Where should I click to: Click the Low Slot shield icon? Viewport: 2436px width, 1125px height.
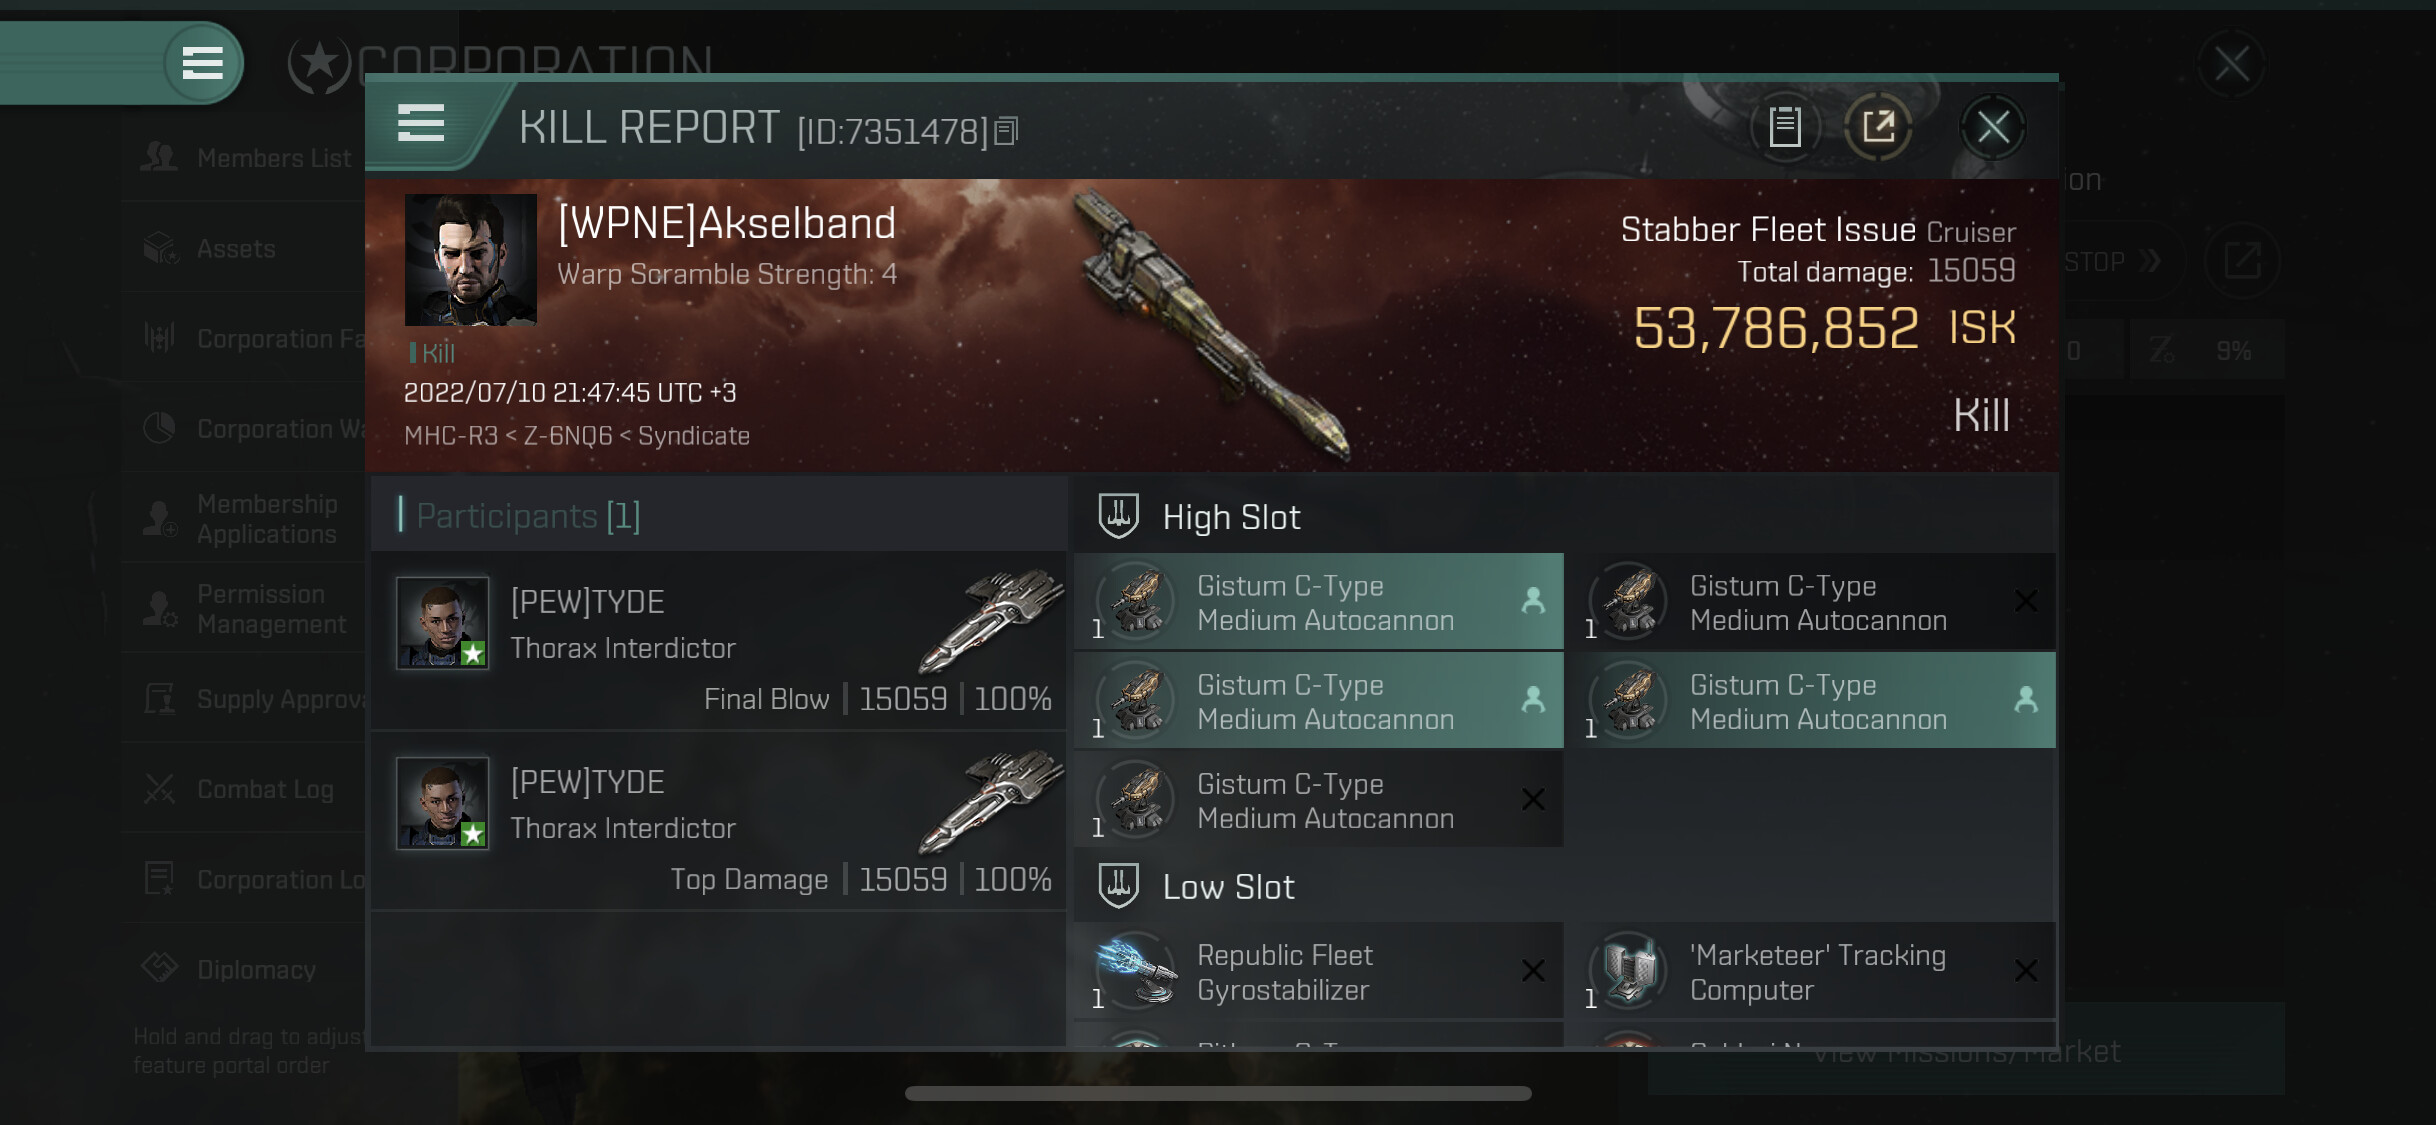click(1118, 886)
